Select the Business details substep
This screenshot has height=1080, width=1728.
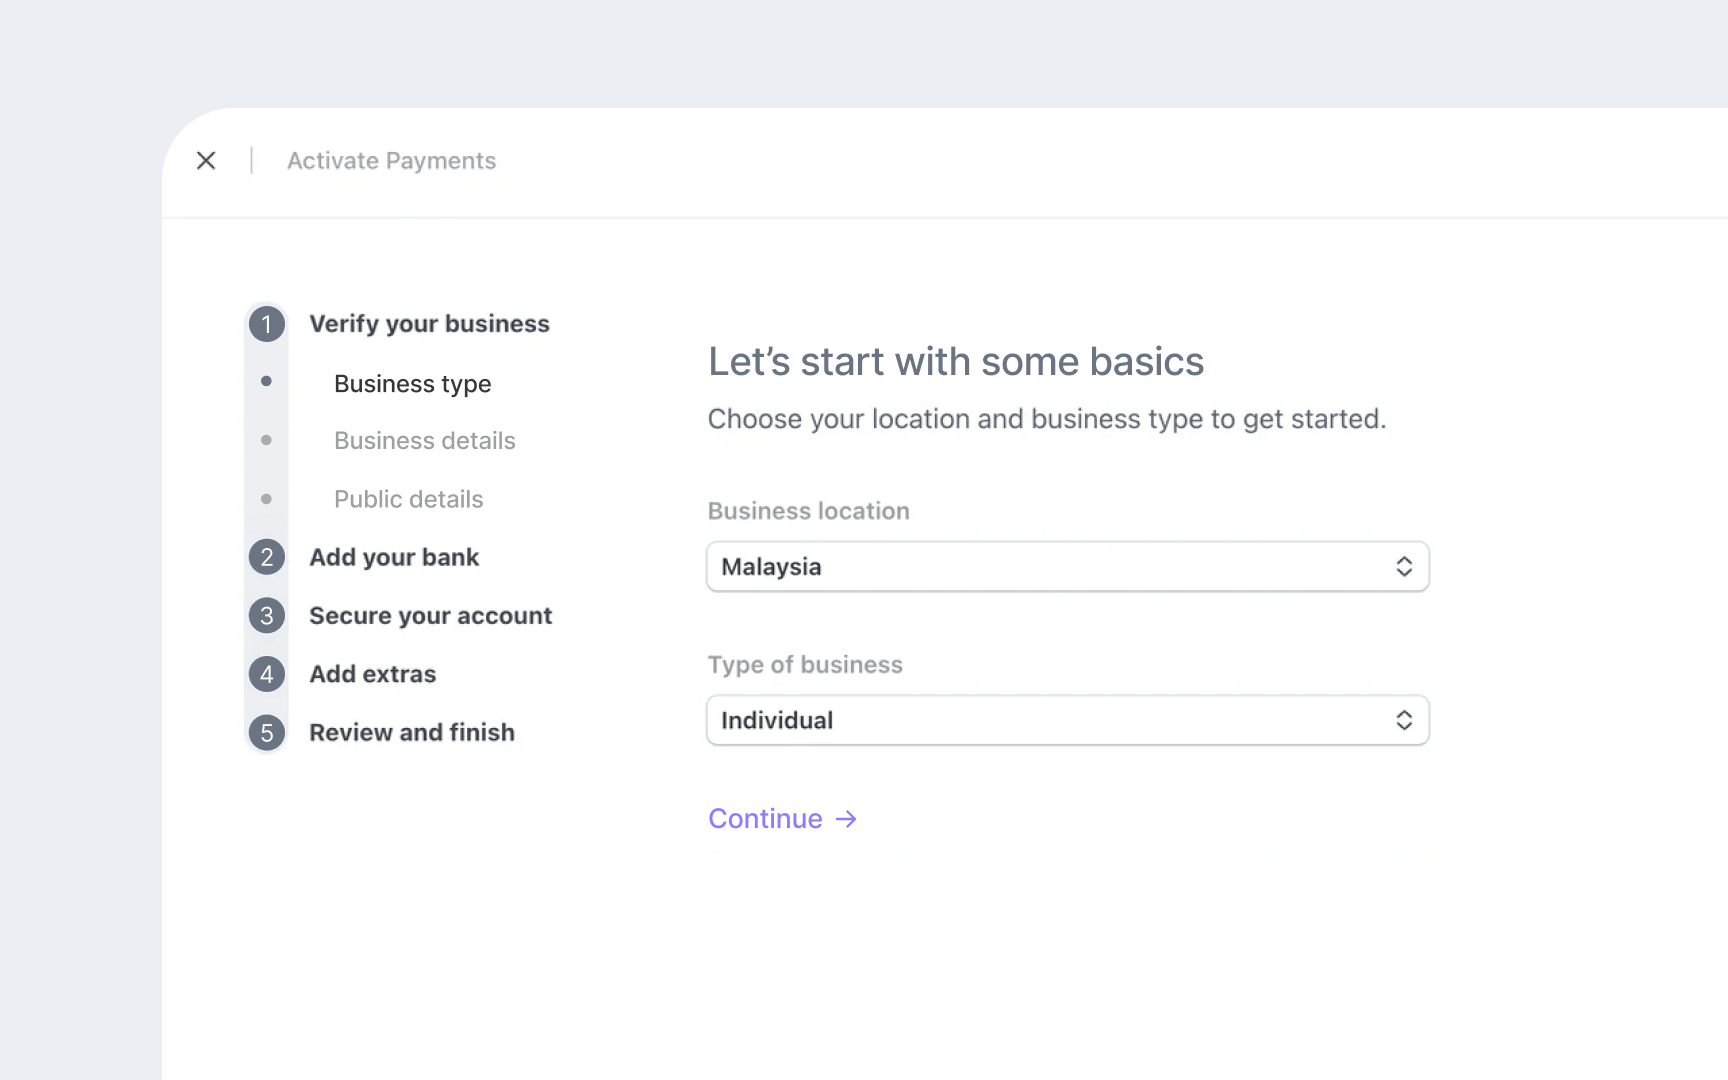click(424, 441)
